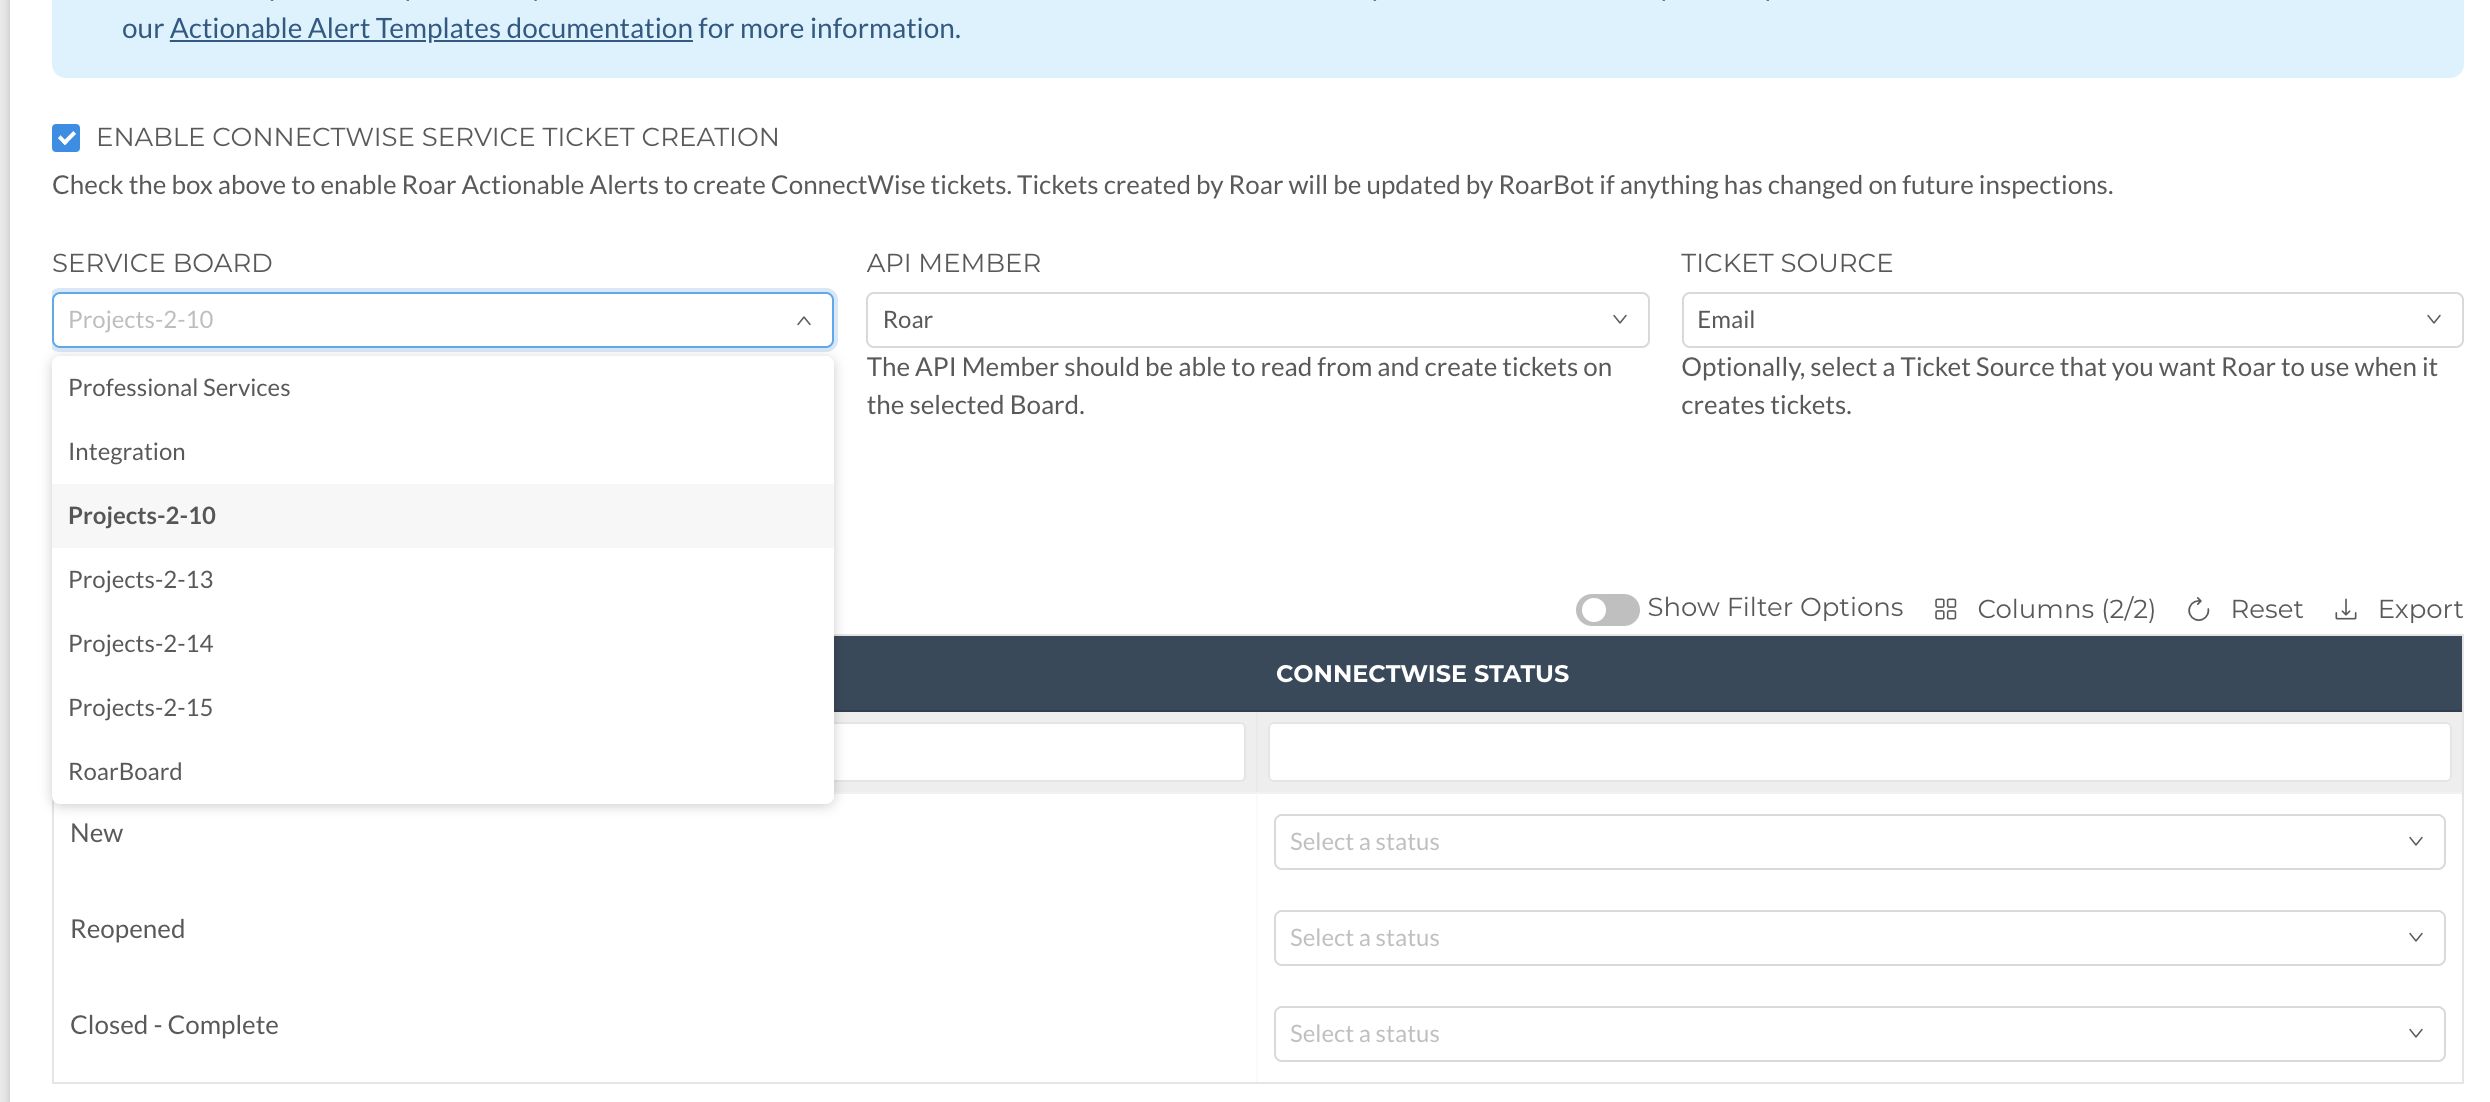Image resolution: width=2490 pixels, height=1102 pixels.
Task: Open status dropdown for Closed - Complete
Action: [1858, 1034]
